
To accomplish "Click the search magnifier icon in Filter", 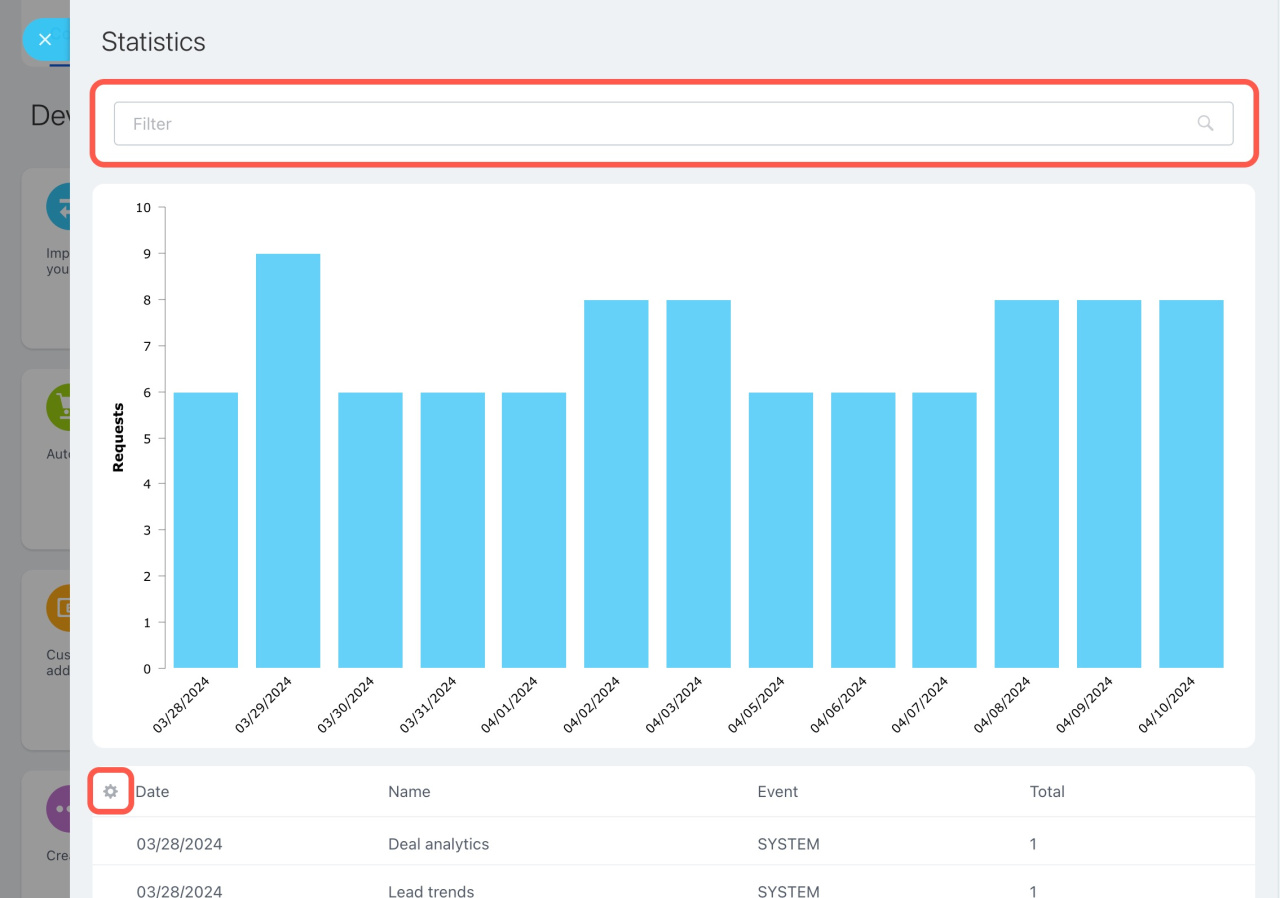I will click(x=1205, y=123).
